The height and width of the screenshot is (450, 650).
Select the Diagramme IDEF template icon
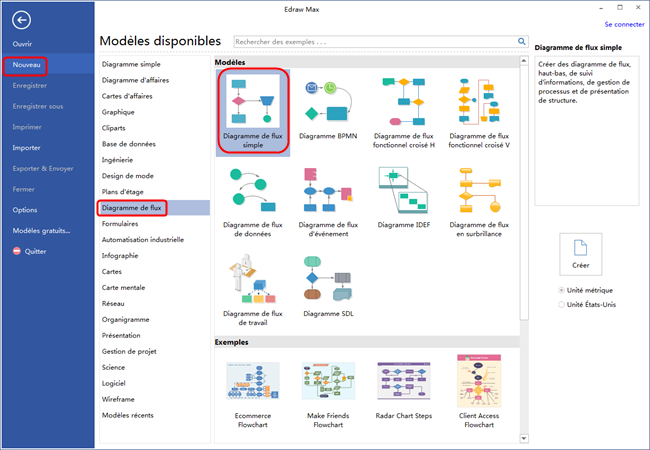[403, 190]
